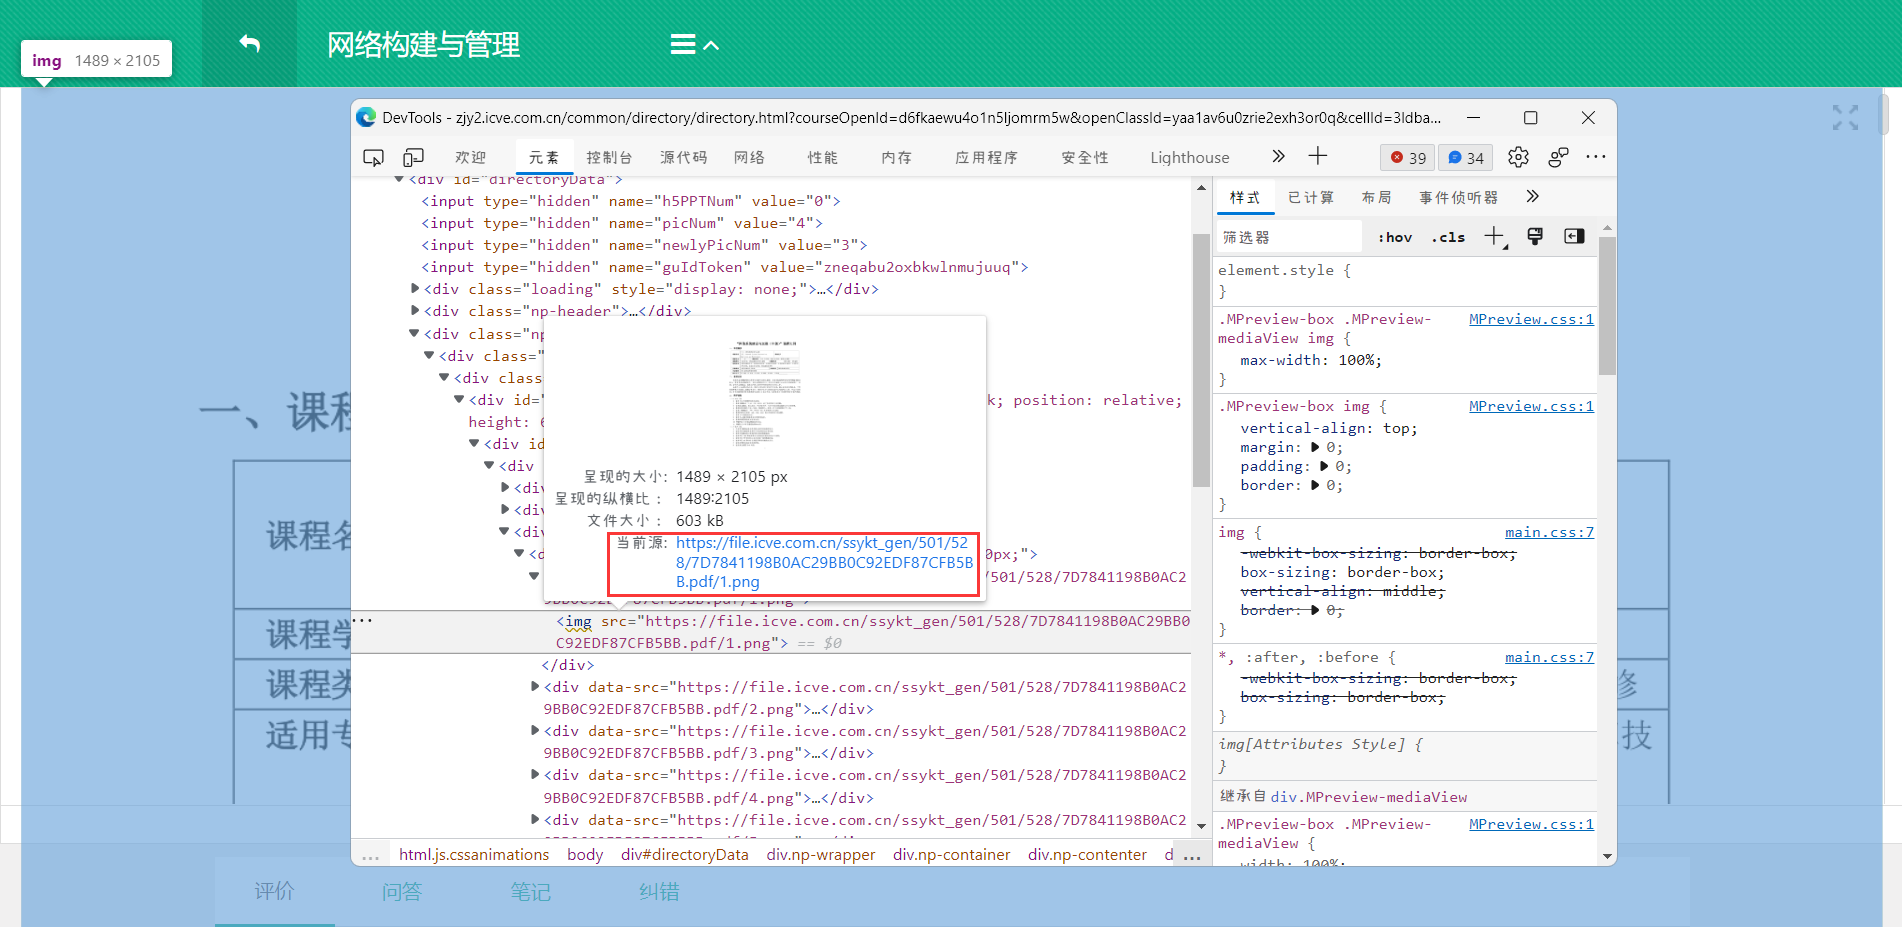The image size is (1902, 927).
Task: Open the 应用程序 tab
Action: tap(986, 157)
